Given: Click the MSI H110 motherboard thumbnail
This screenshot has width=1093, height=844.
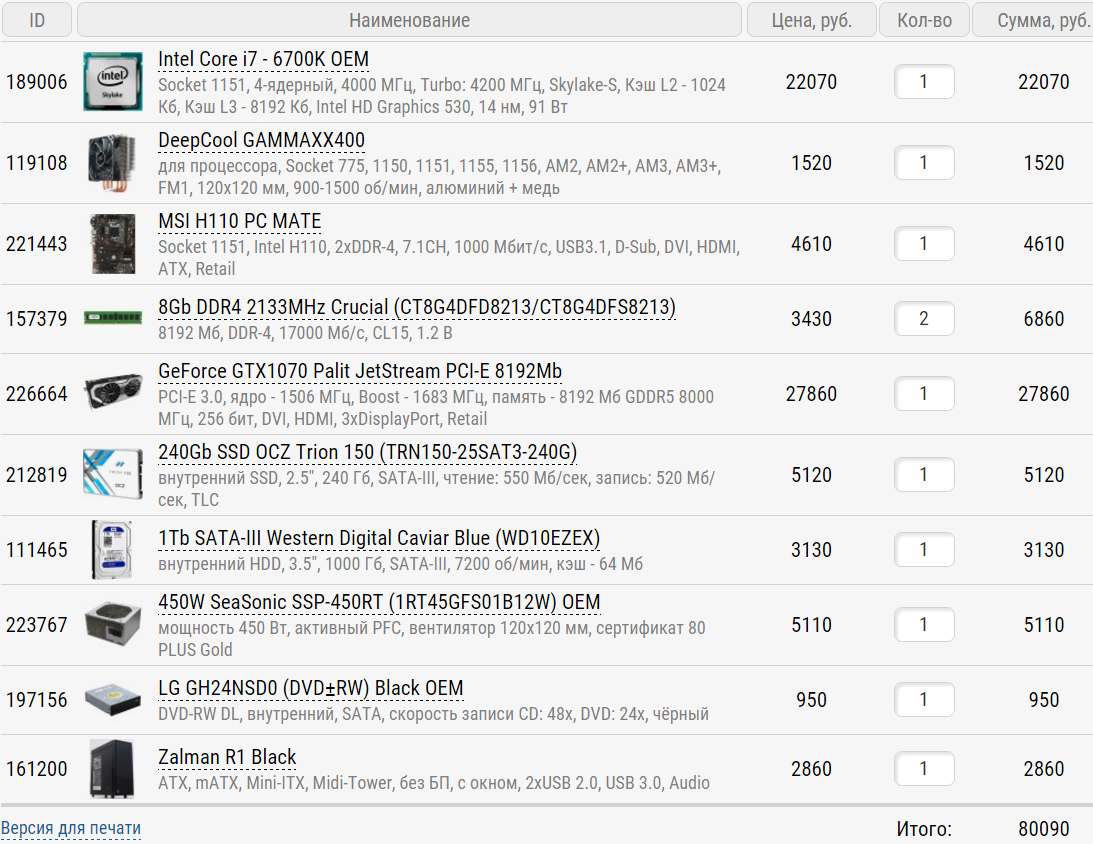Looking at the screenshot, I should (112, 243).
